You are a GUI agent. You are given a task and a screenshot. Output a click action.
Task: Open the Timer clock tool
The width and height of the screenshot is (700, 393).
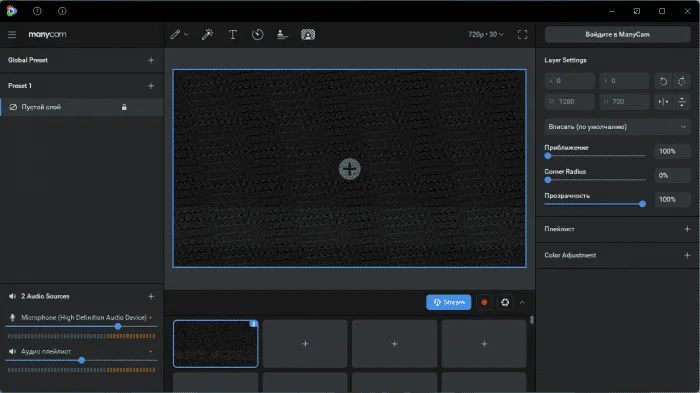[x=258, y=34]
